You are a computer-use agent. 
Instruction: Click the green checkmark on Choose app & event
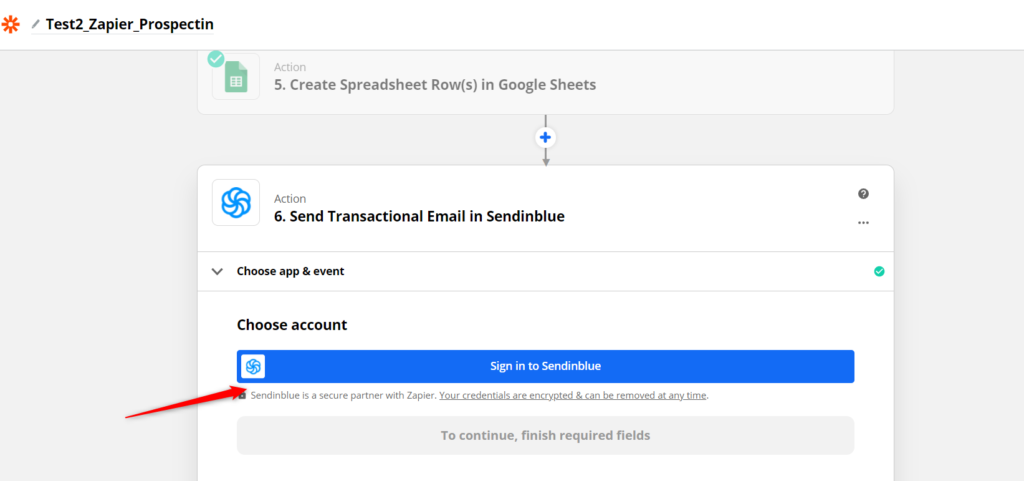click(879, 271)
